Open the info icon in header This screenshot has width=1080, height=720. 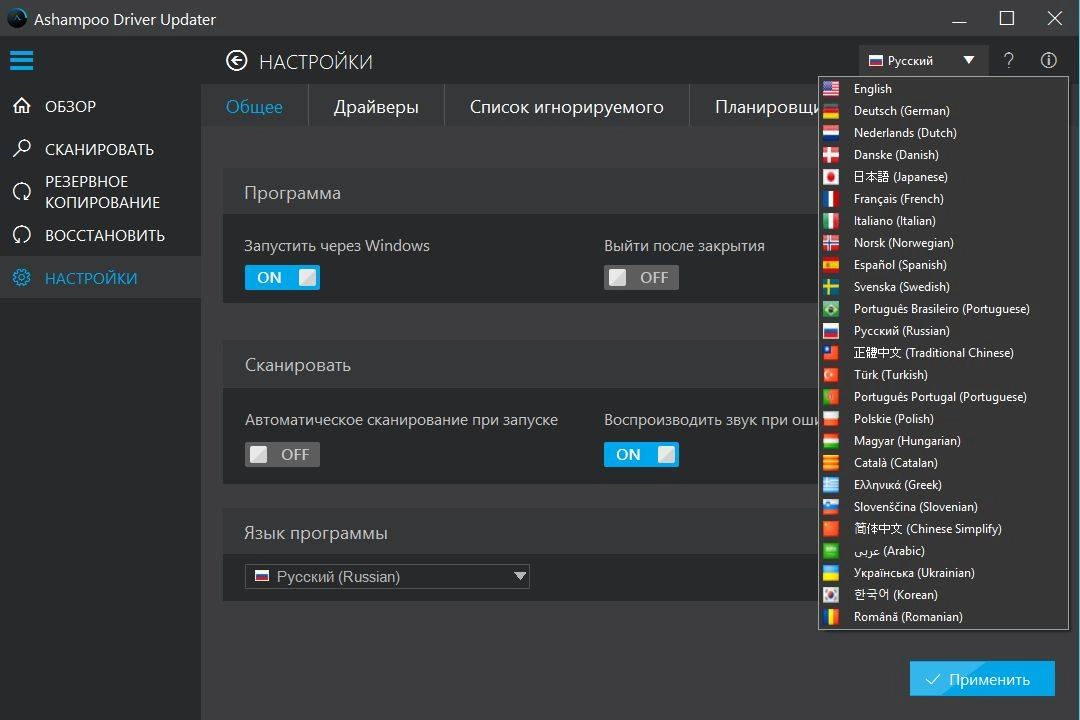1048,60
